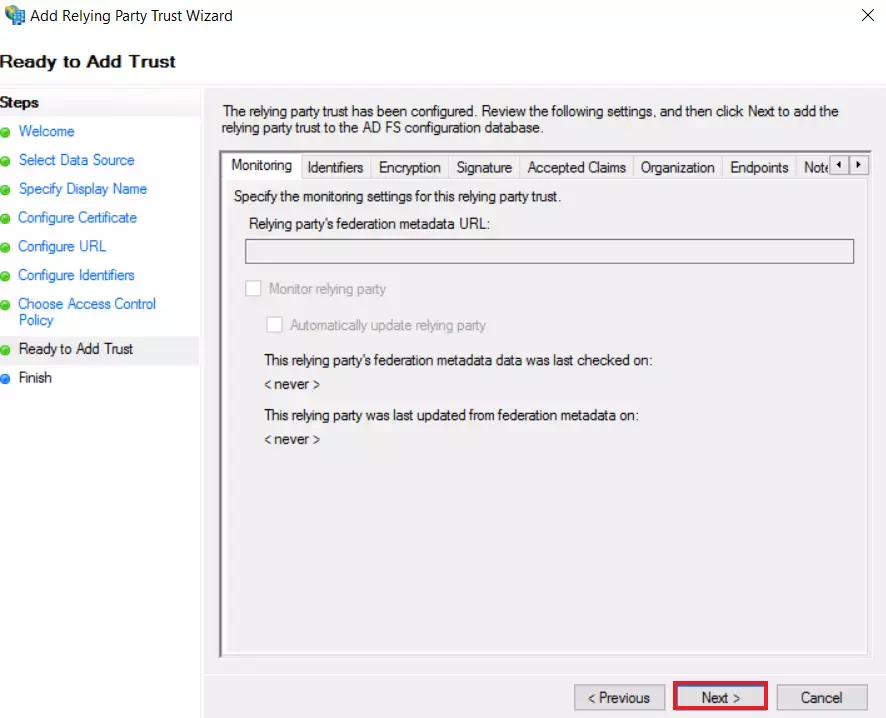Click the left tab scroll arrow
The height and width of the screenshot is (718, 886).
841,165
